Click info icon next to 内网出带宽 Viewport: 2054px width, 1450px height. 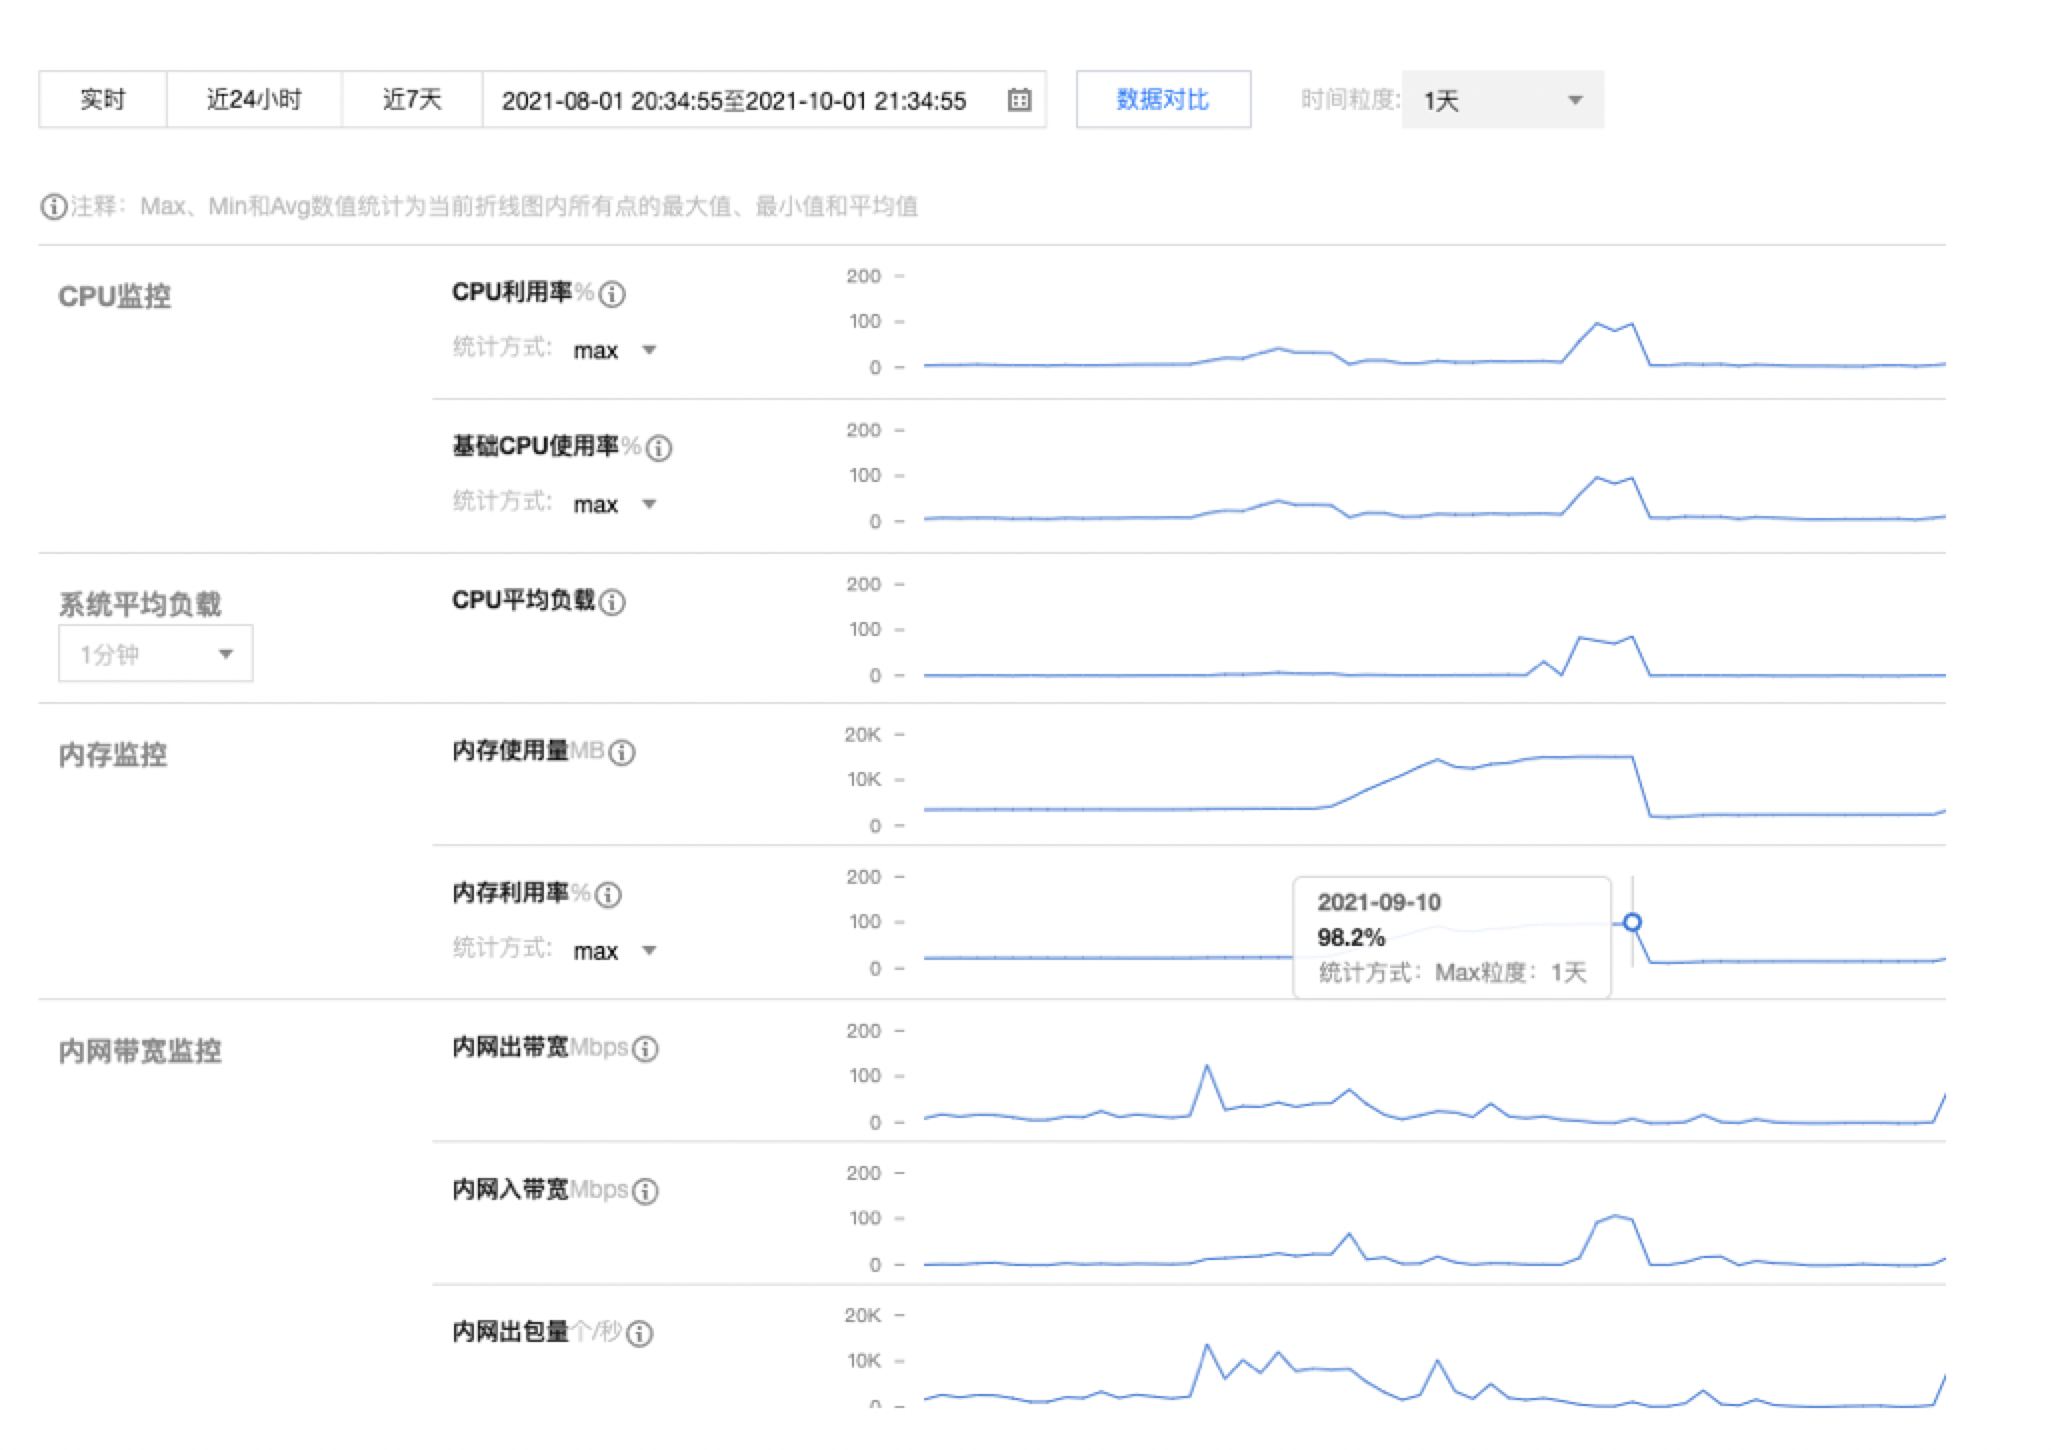point(646,1048)
